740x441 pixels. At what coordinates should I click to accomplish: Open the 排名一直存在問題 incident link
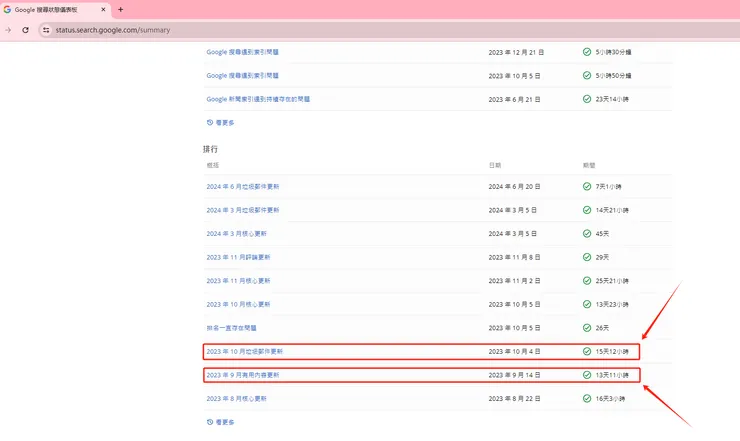(x=231, y=328)
